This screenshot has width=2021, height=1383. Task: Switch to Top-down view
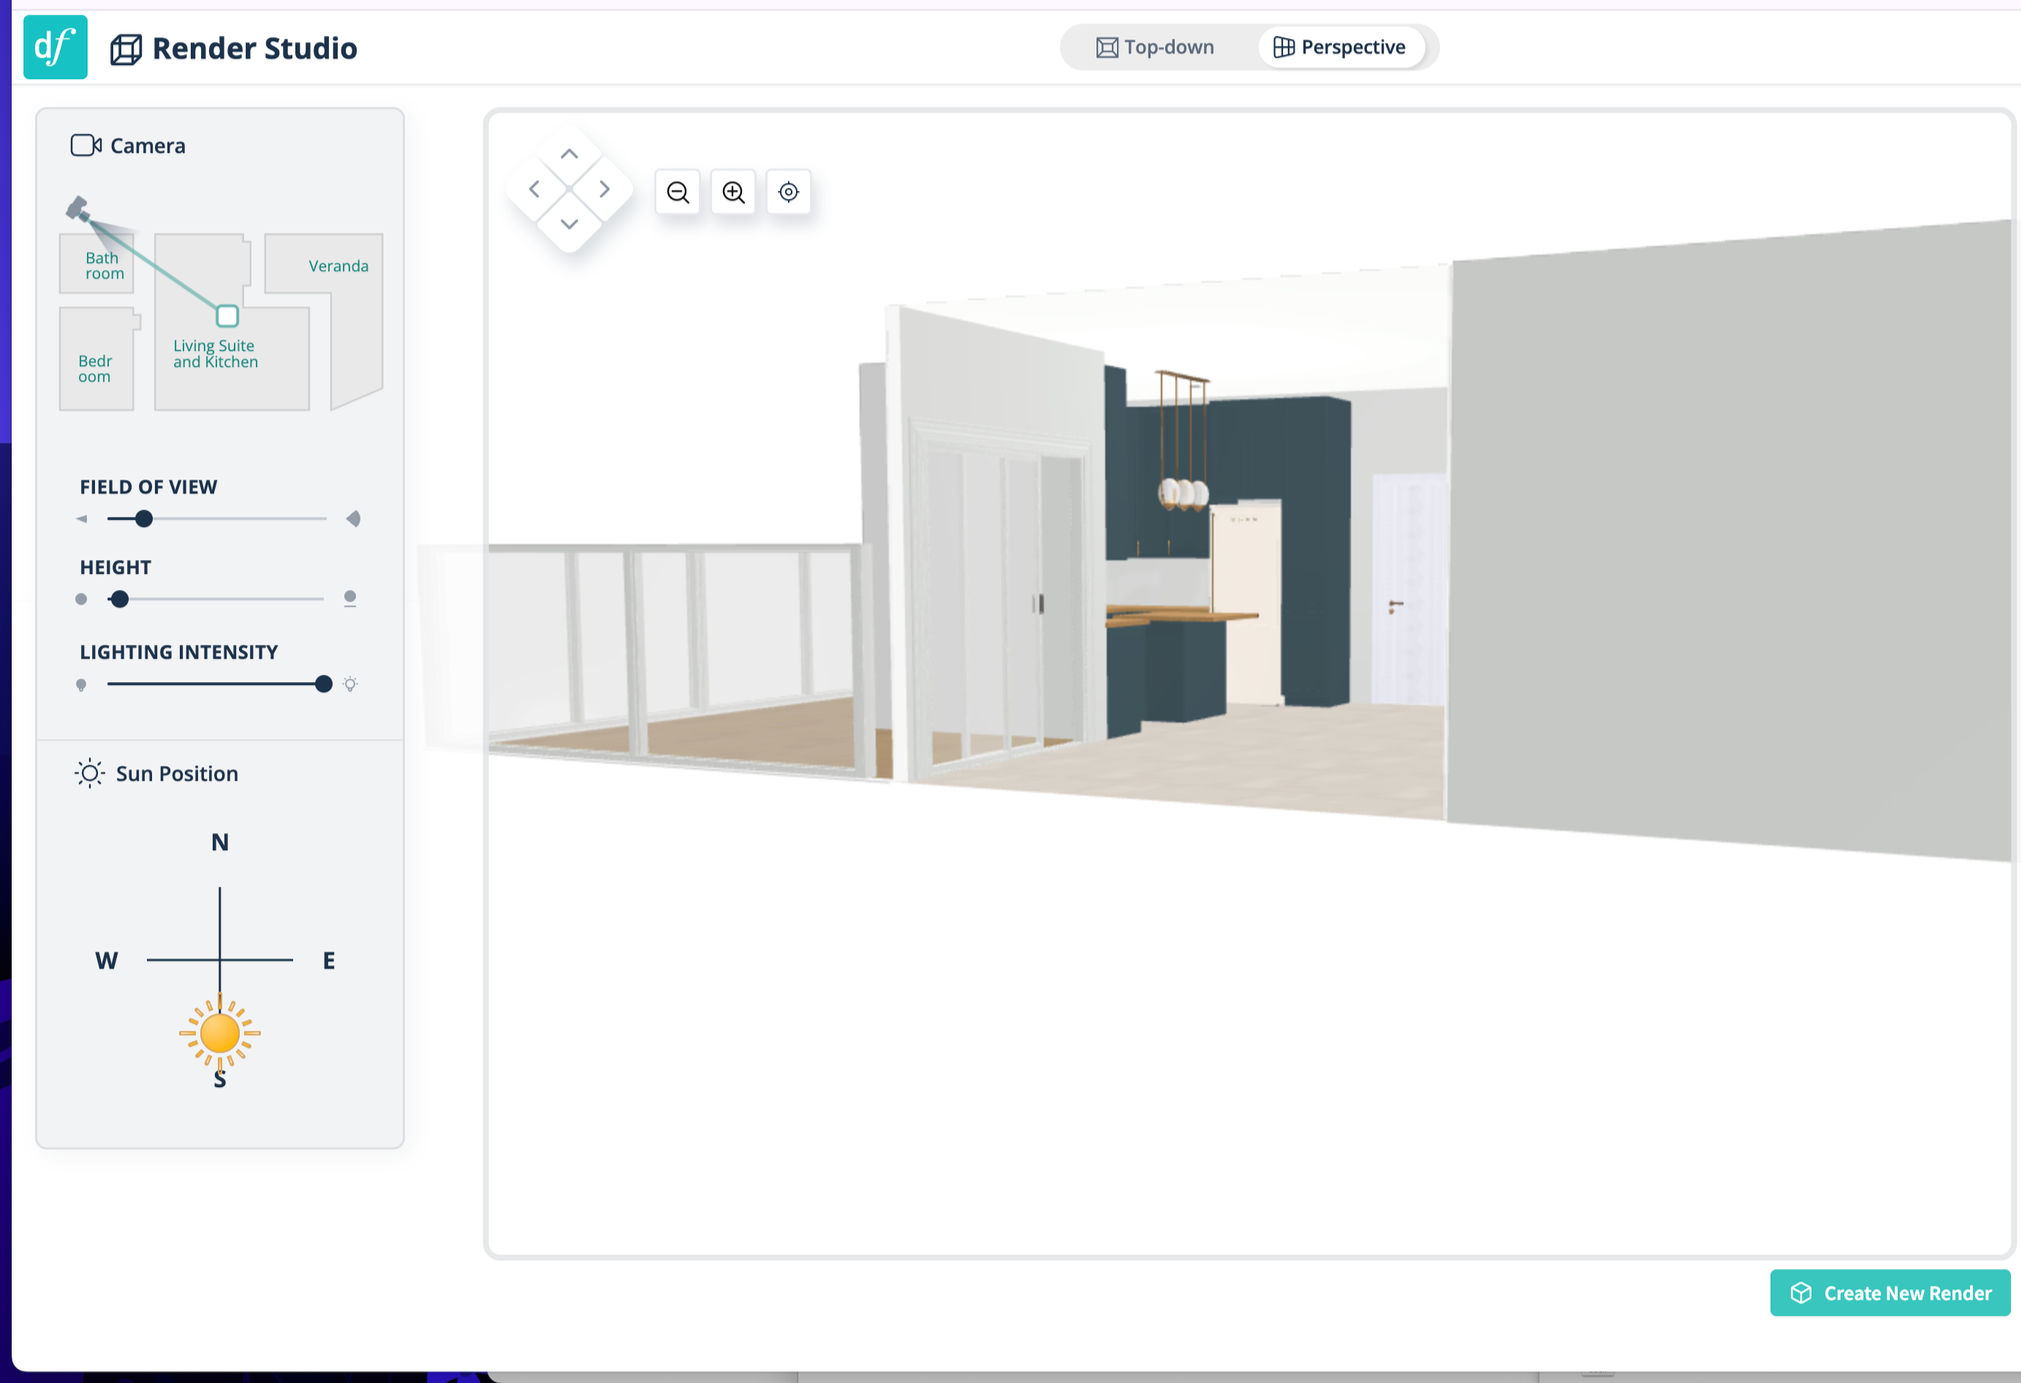click(x=1155, y=47)
